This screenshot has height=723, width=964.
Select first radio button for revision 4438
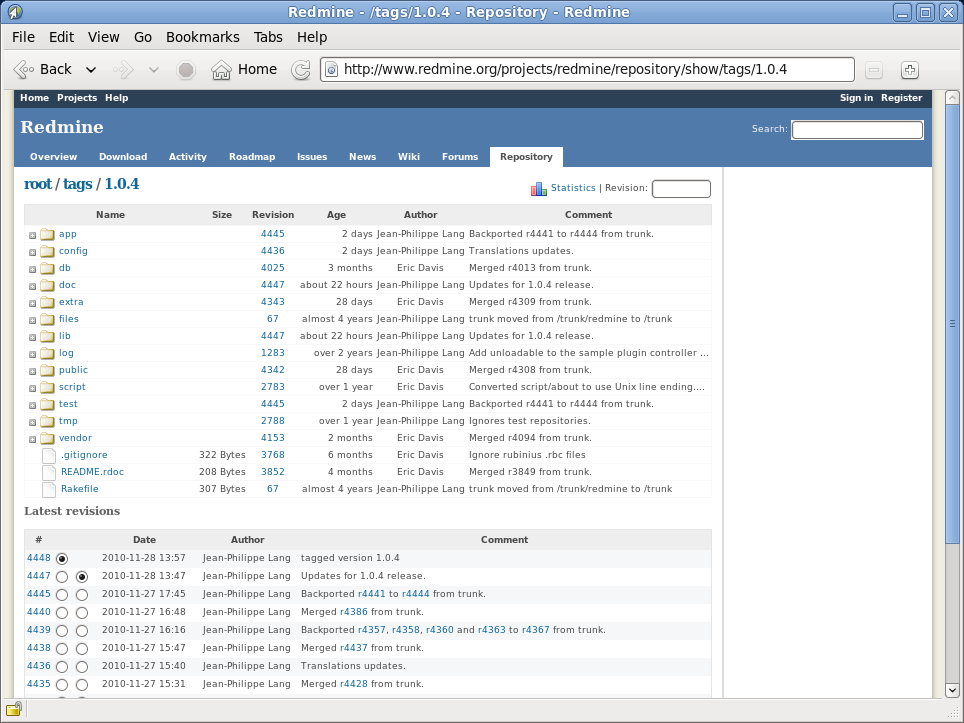(x=61, y=649)
